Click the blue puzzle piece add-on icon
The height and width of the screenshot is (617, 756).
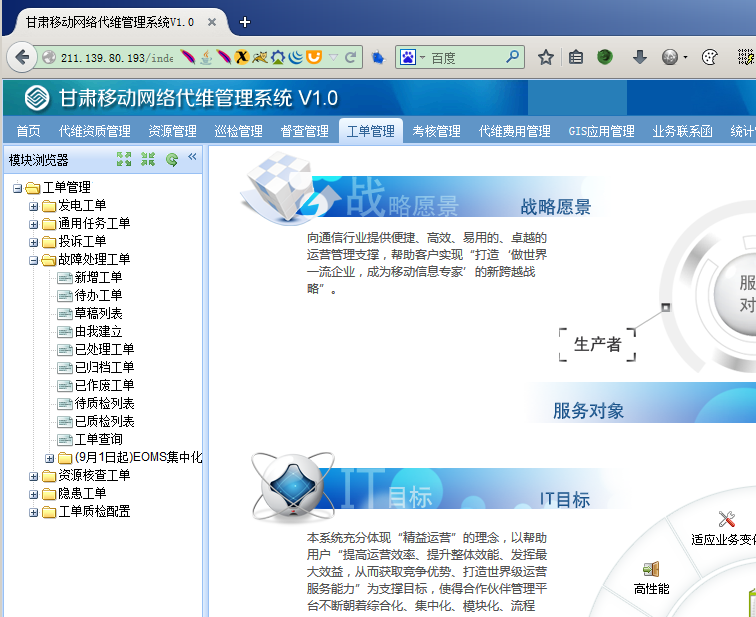(378, 58)
